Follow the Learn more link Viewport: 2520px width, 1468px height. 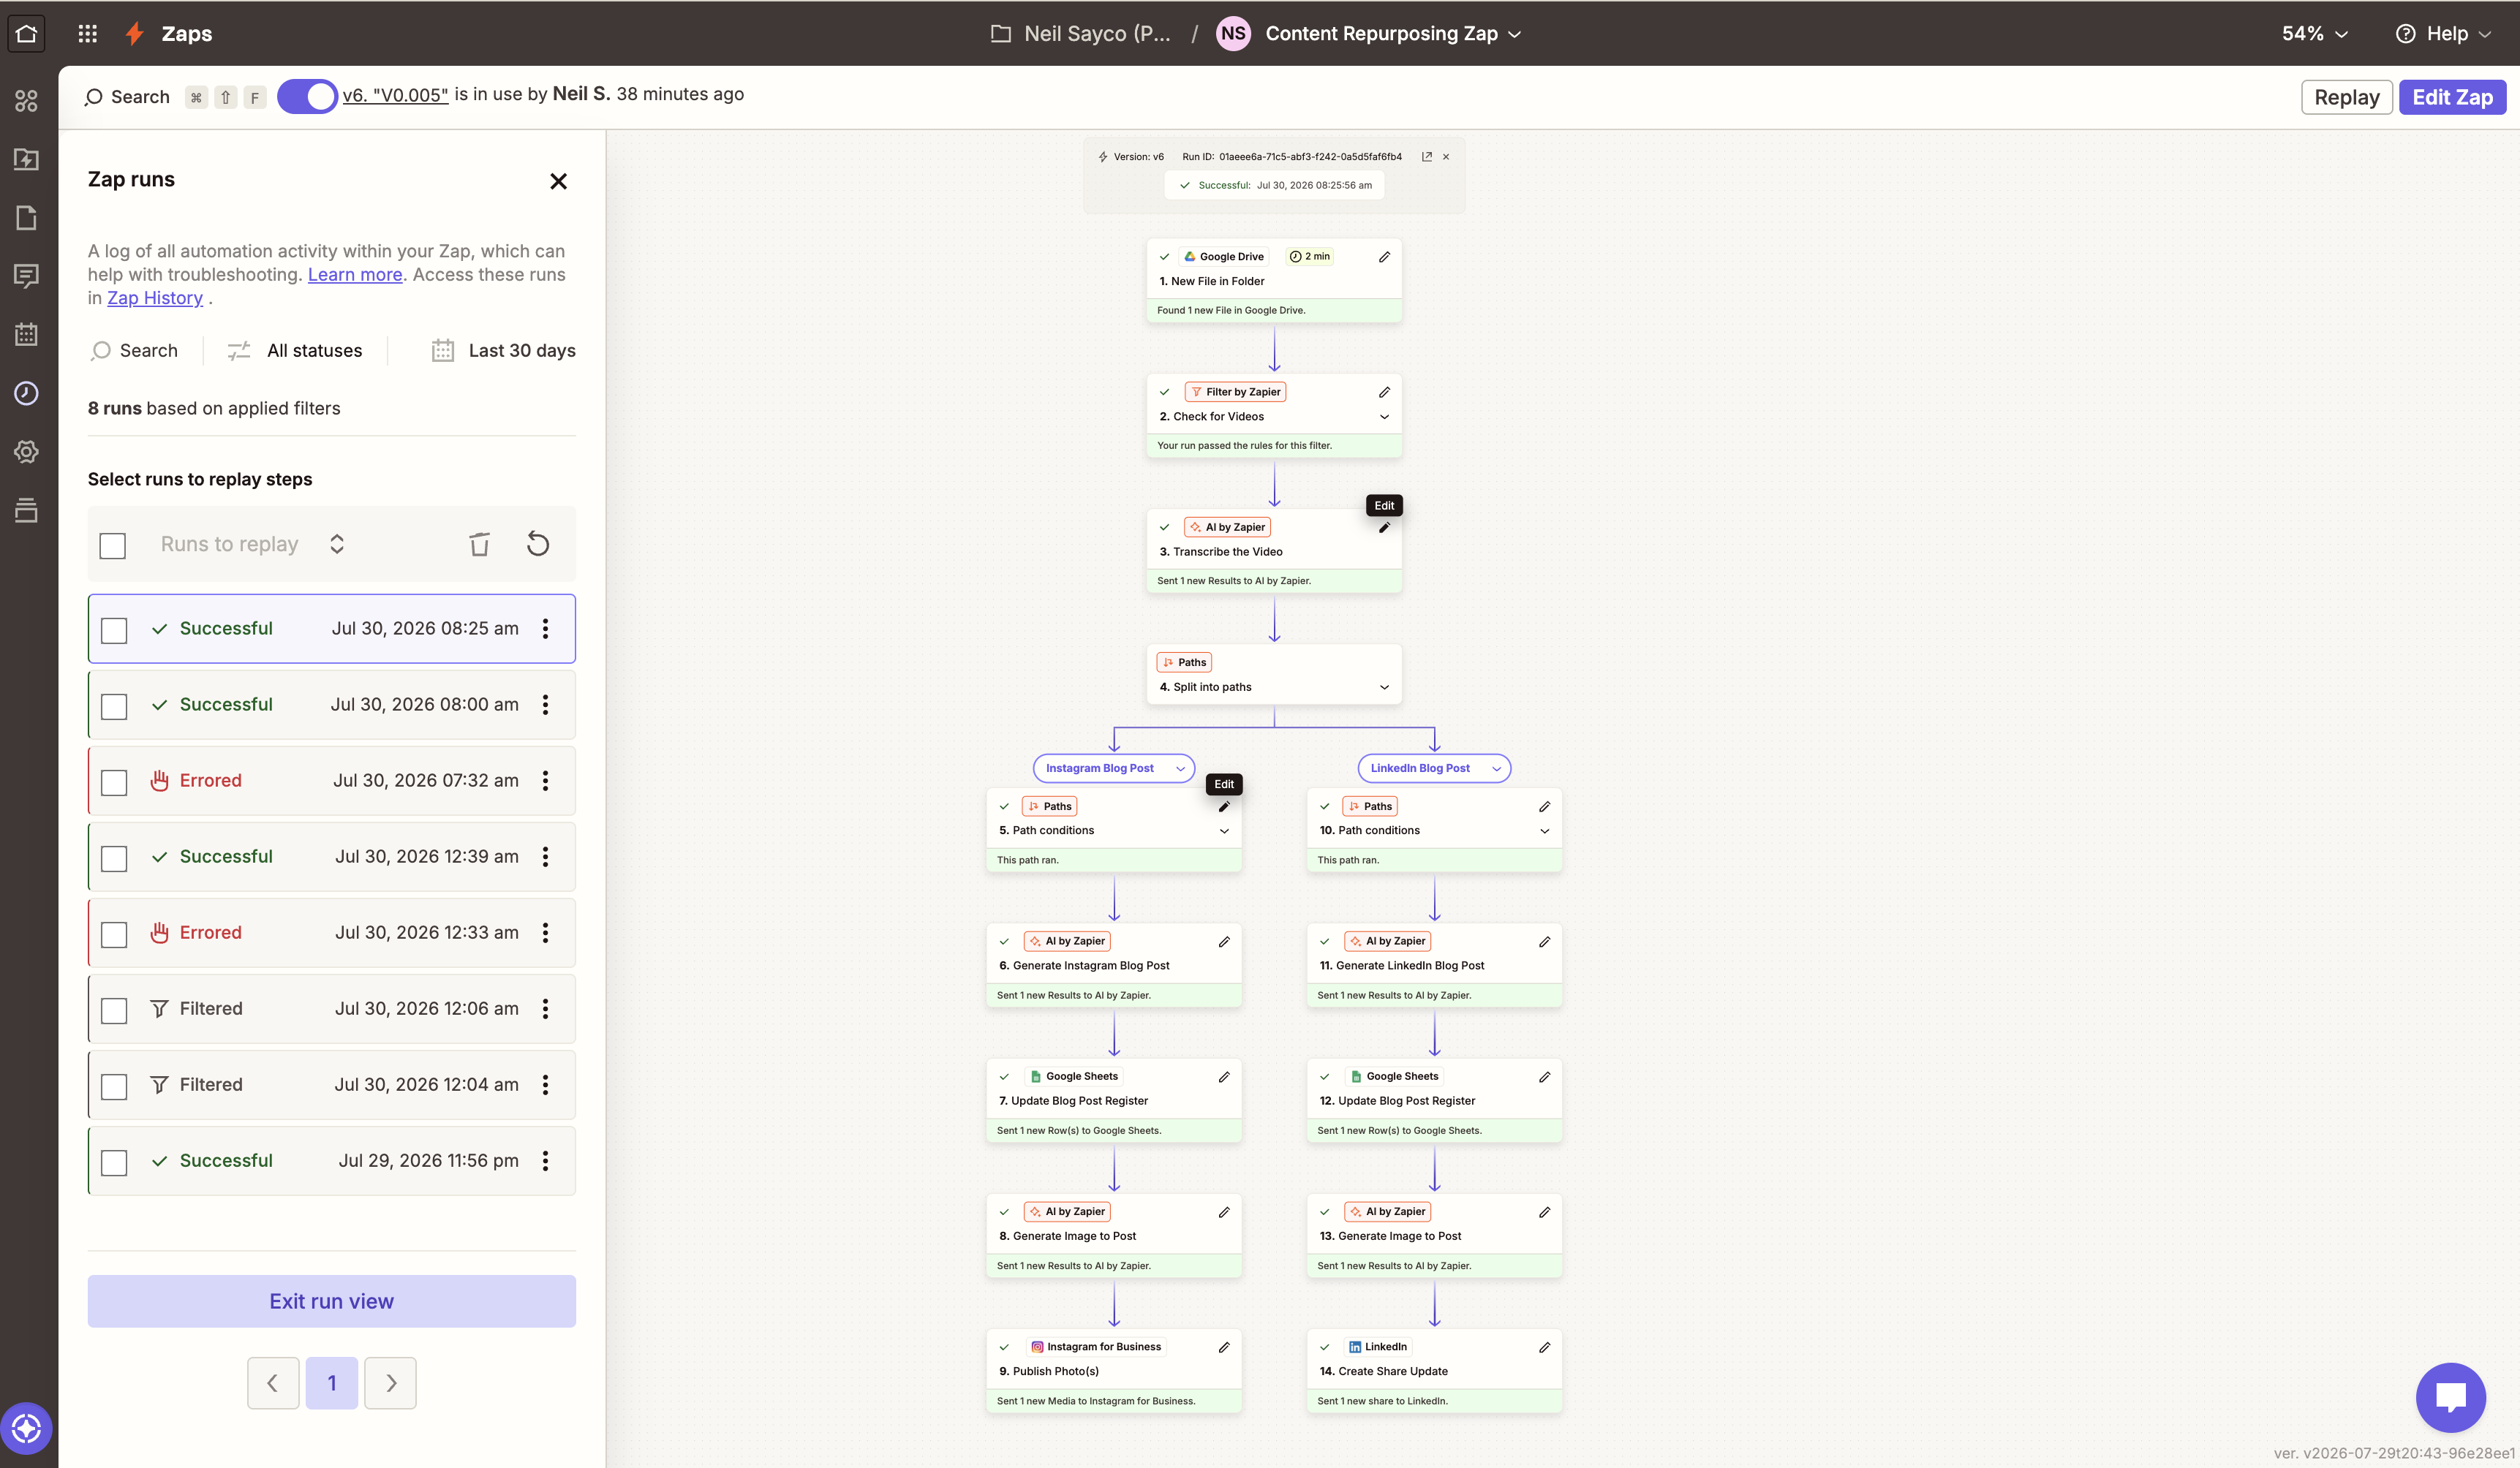click(x=355, y=274)
